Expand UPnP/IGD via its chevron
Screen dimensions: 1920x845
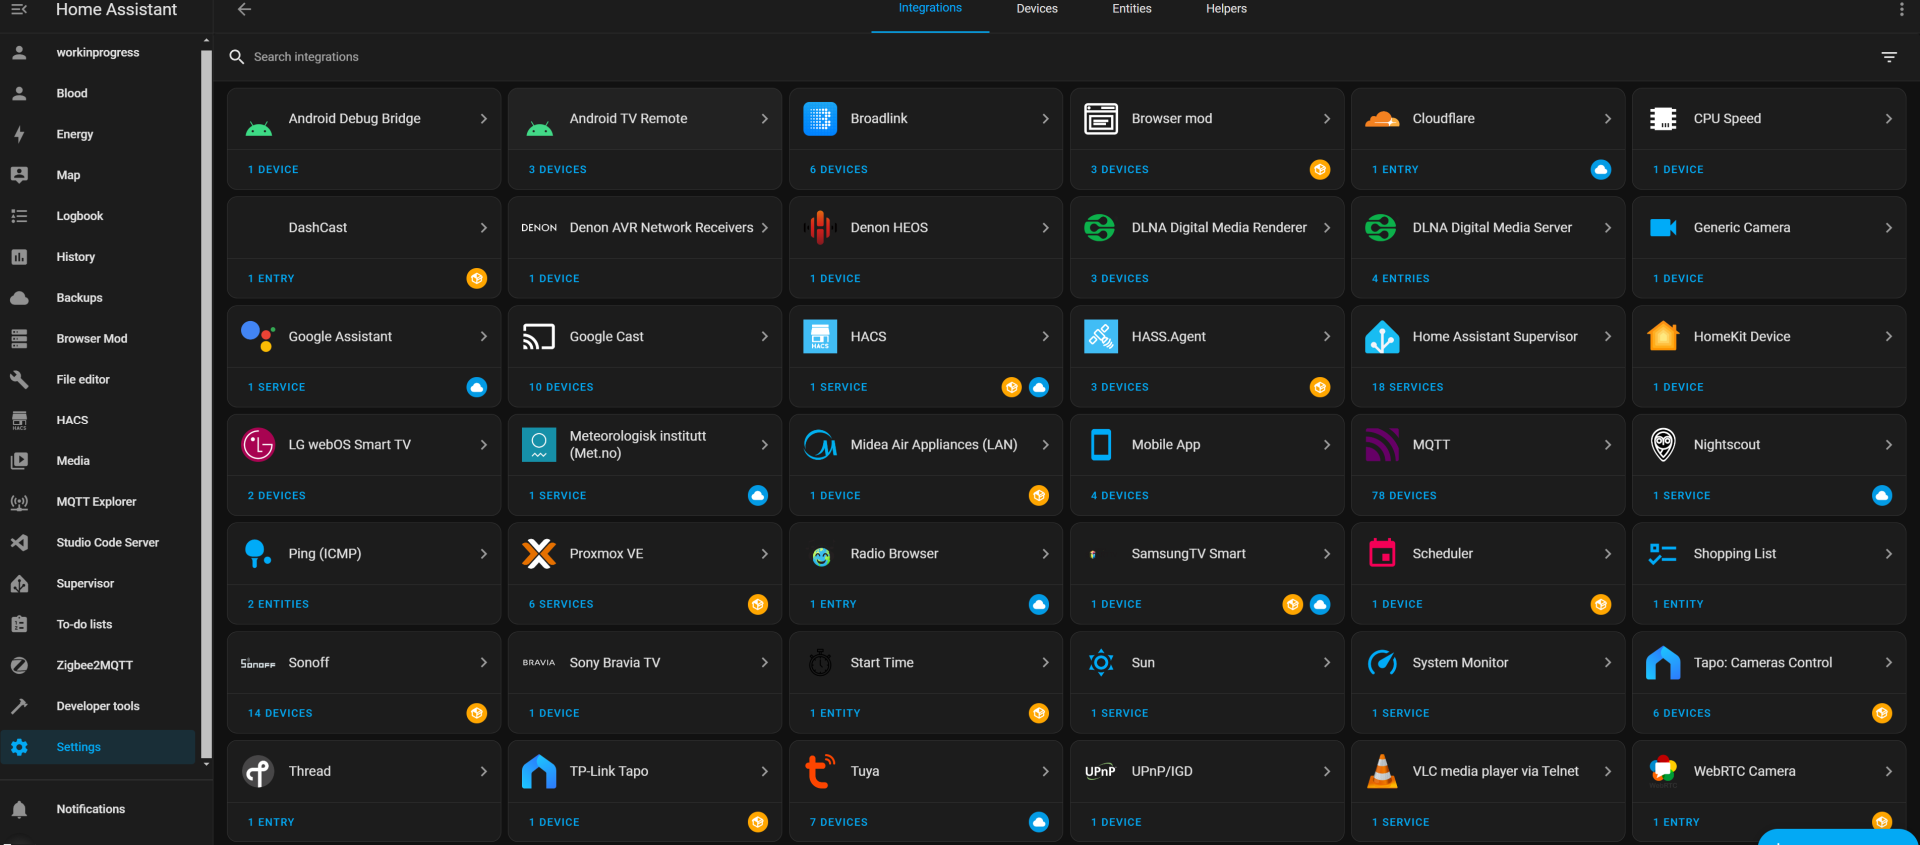pyautogui.click(x=1327, y=772)
